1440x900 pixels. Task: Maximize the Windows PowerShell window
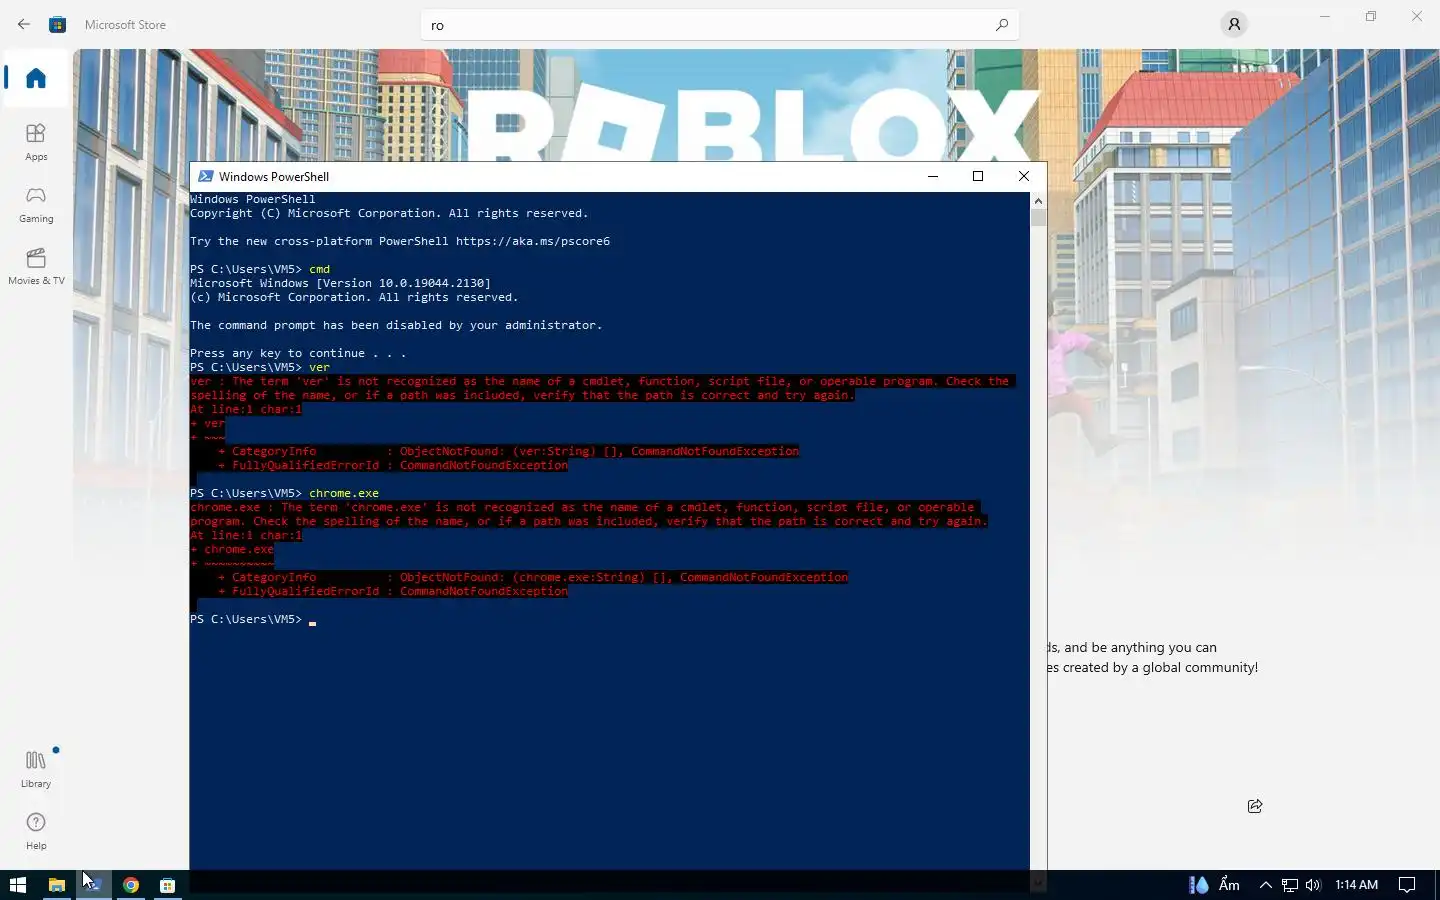coord(978,176)
